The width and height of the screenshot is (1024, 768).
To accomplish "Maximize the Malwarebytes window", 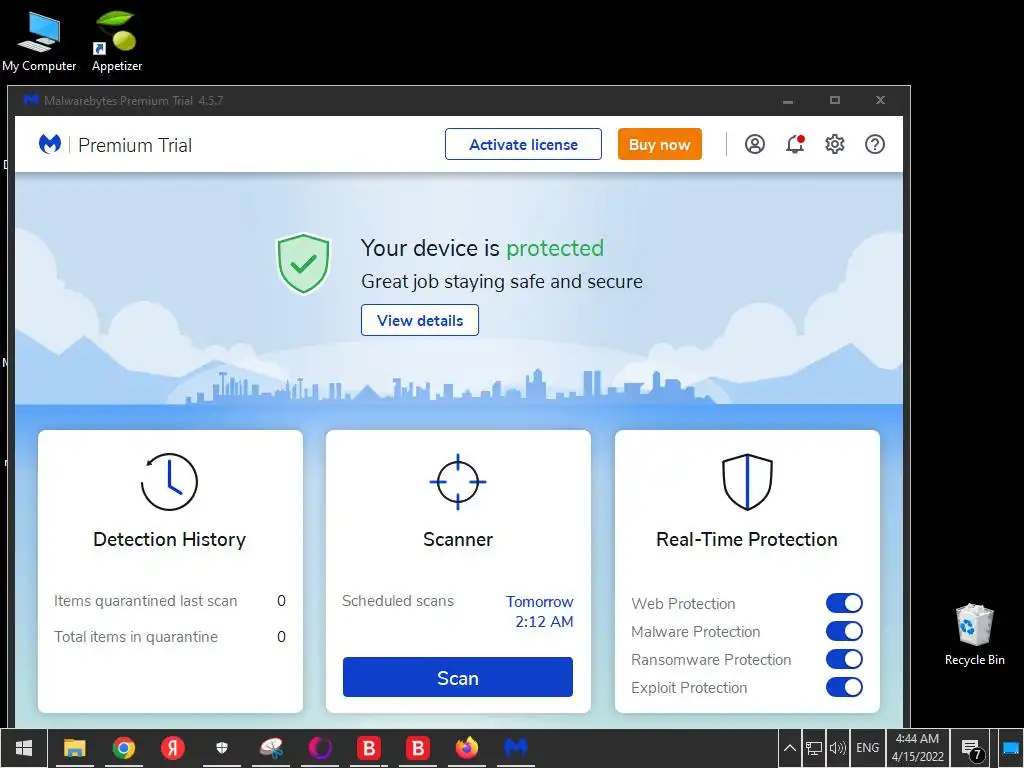I will pyautogui.click(x=835, y=101).
